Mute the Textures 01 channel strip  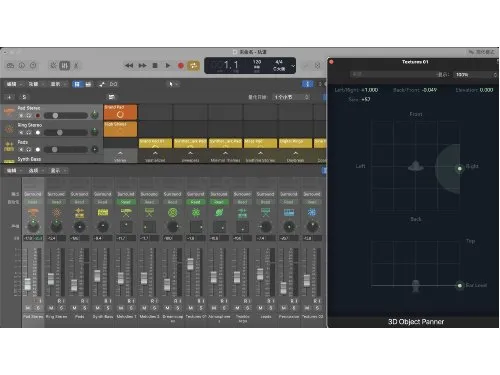tap(191, 308)
